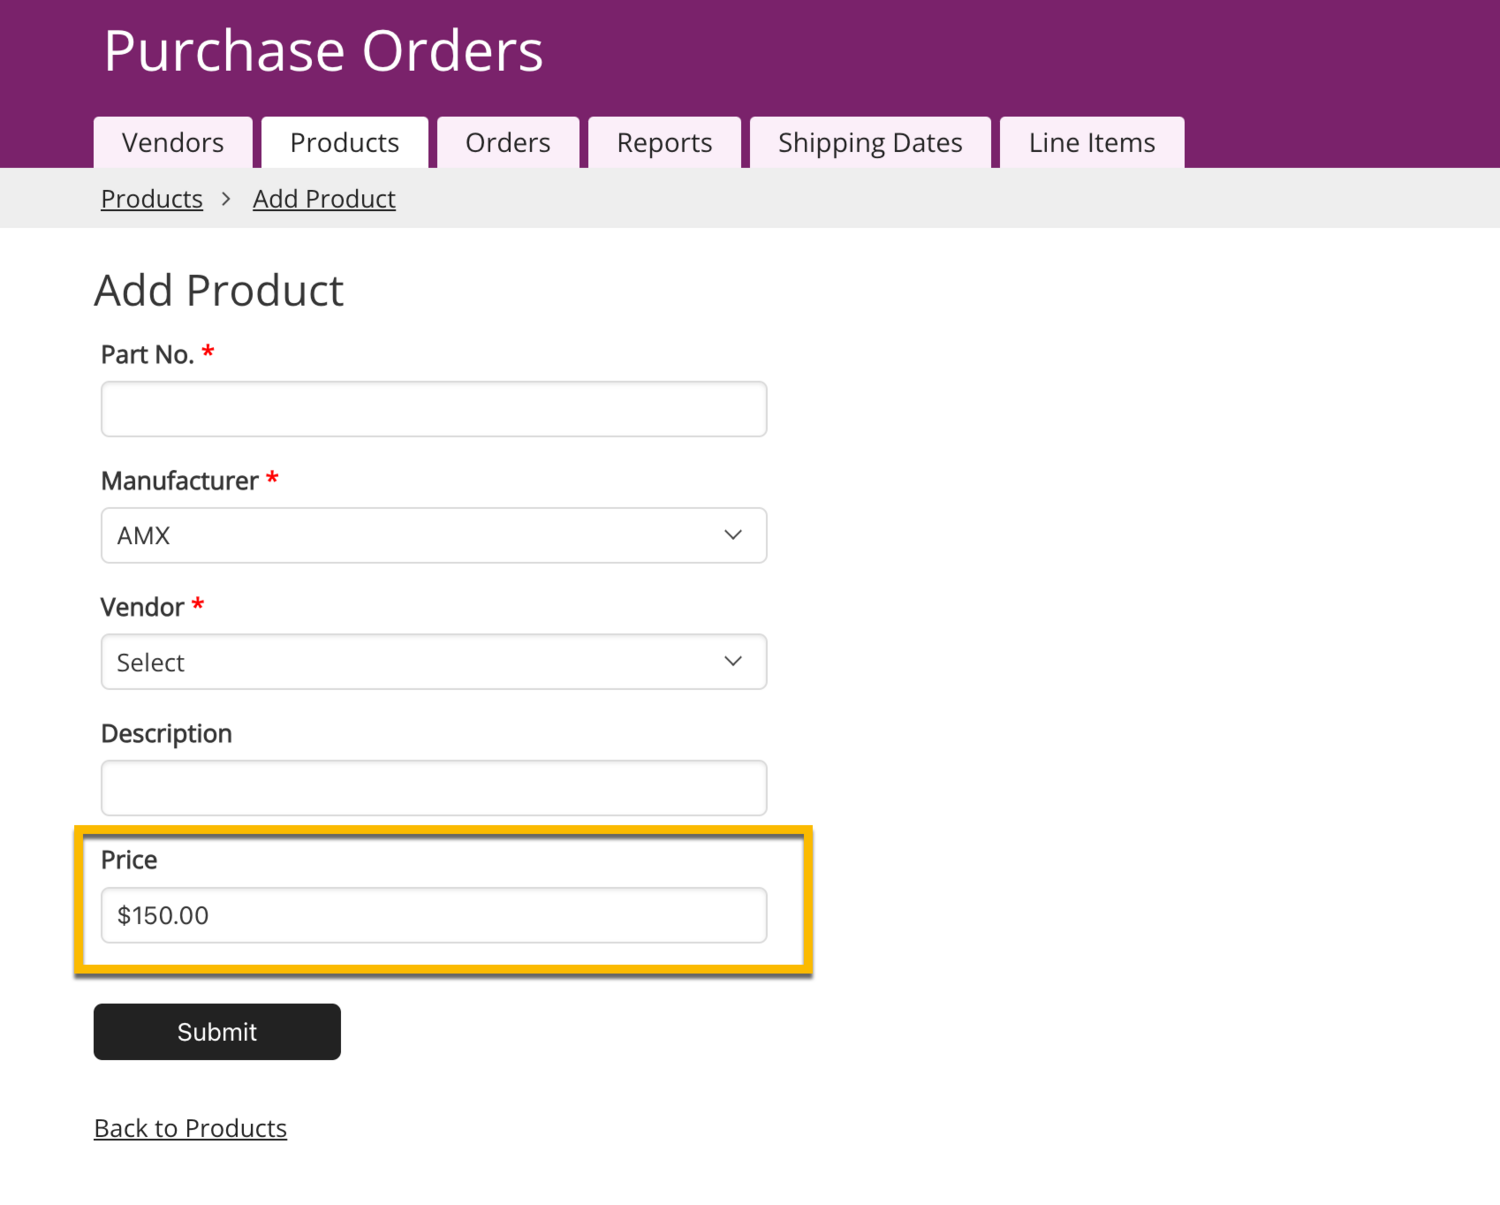Click the Part No. field label
Image resolution: width=1500 pixels, height=1205 pixels.
tap(147, 355)
